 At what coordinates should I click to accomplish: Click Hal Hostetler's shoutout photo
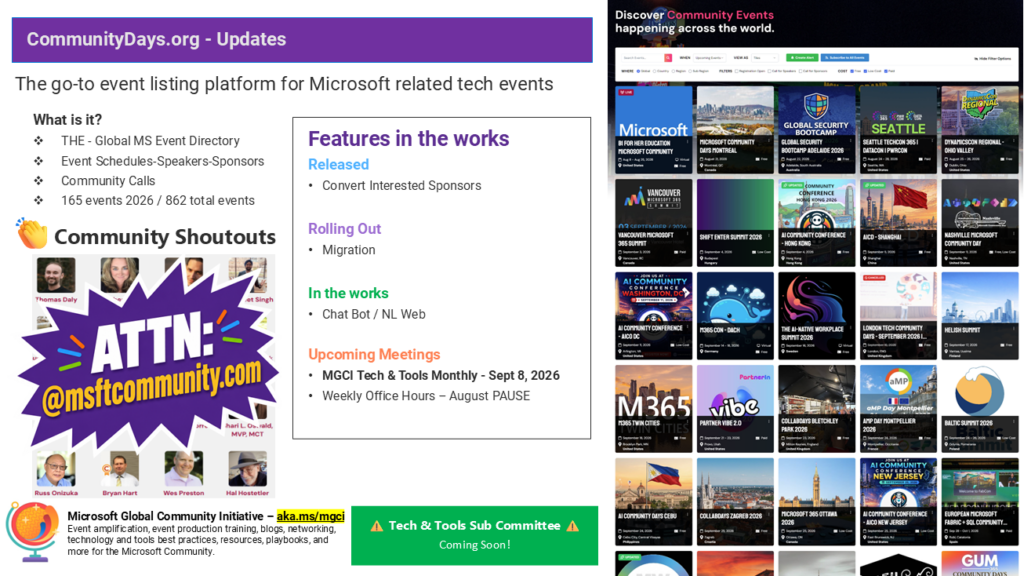[x=248, y=469]
